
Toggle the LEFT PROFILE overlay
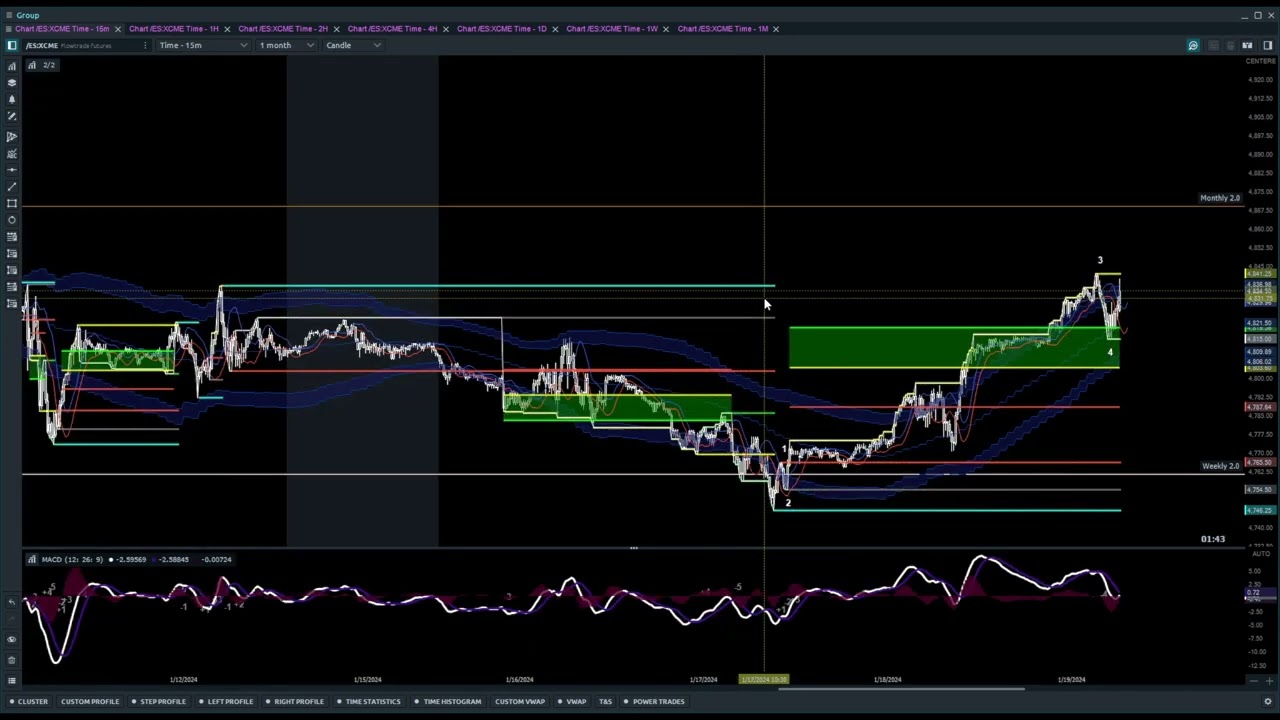226,702
